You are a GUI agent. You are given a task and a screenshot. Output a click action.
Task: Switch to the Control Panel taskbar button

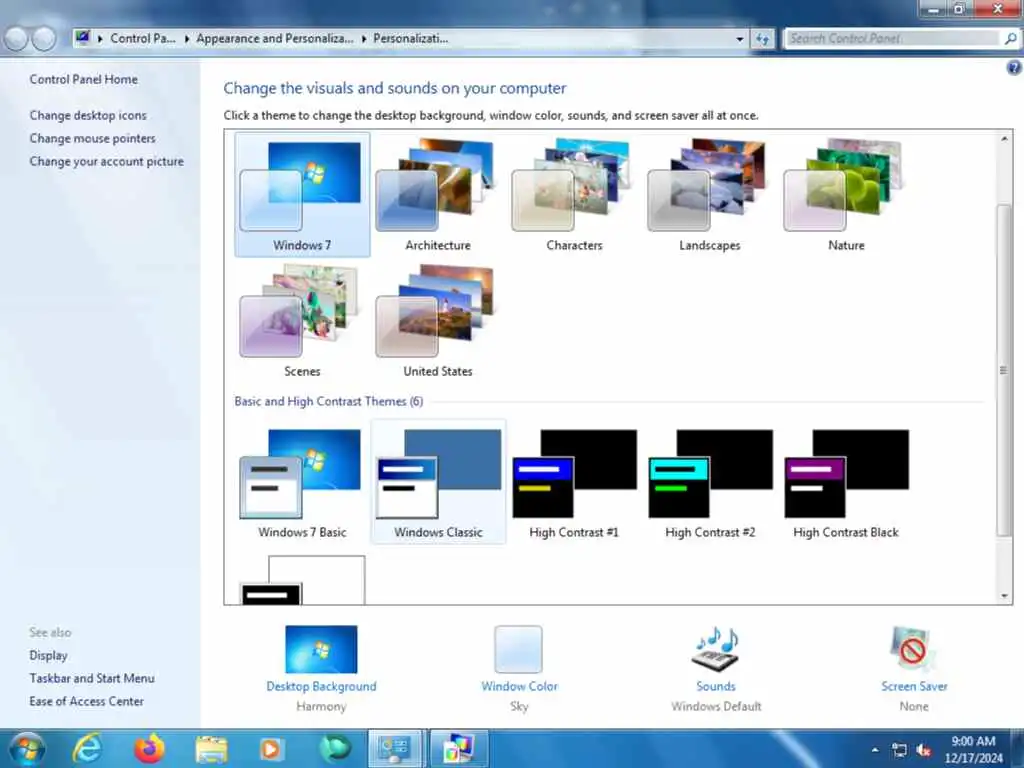(396, 748)
